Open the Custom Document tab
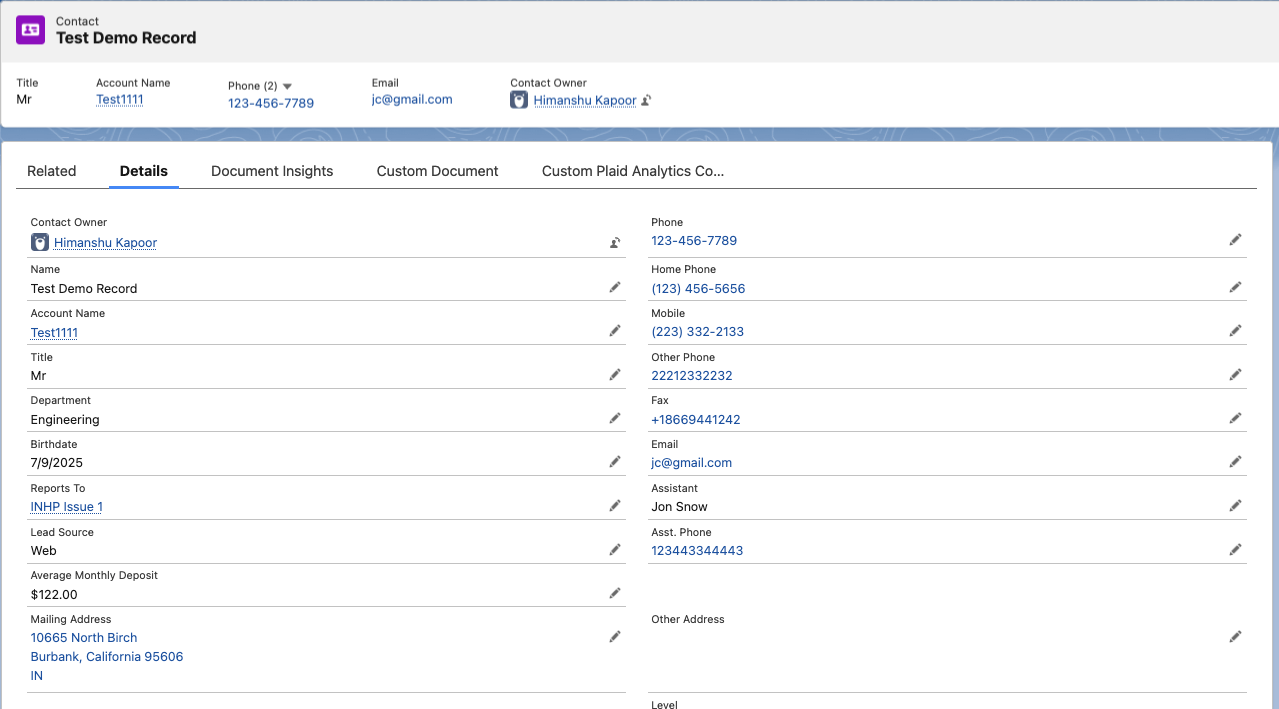Viewport: 1279px width, 709px height. pyautogui.click(x=437, y=171)
